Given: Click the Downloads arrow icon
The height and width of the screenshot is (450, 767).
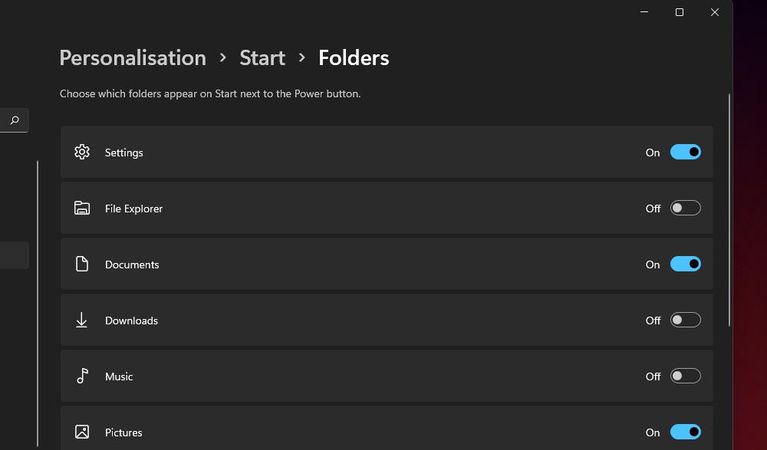Looking at the screenshot, I should click(82, 320).
